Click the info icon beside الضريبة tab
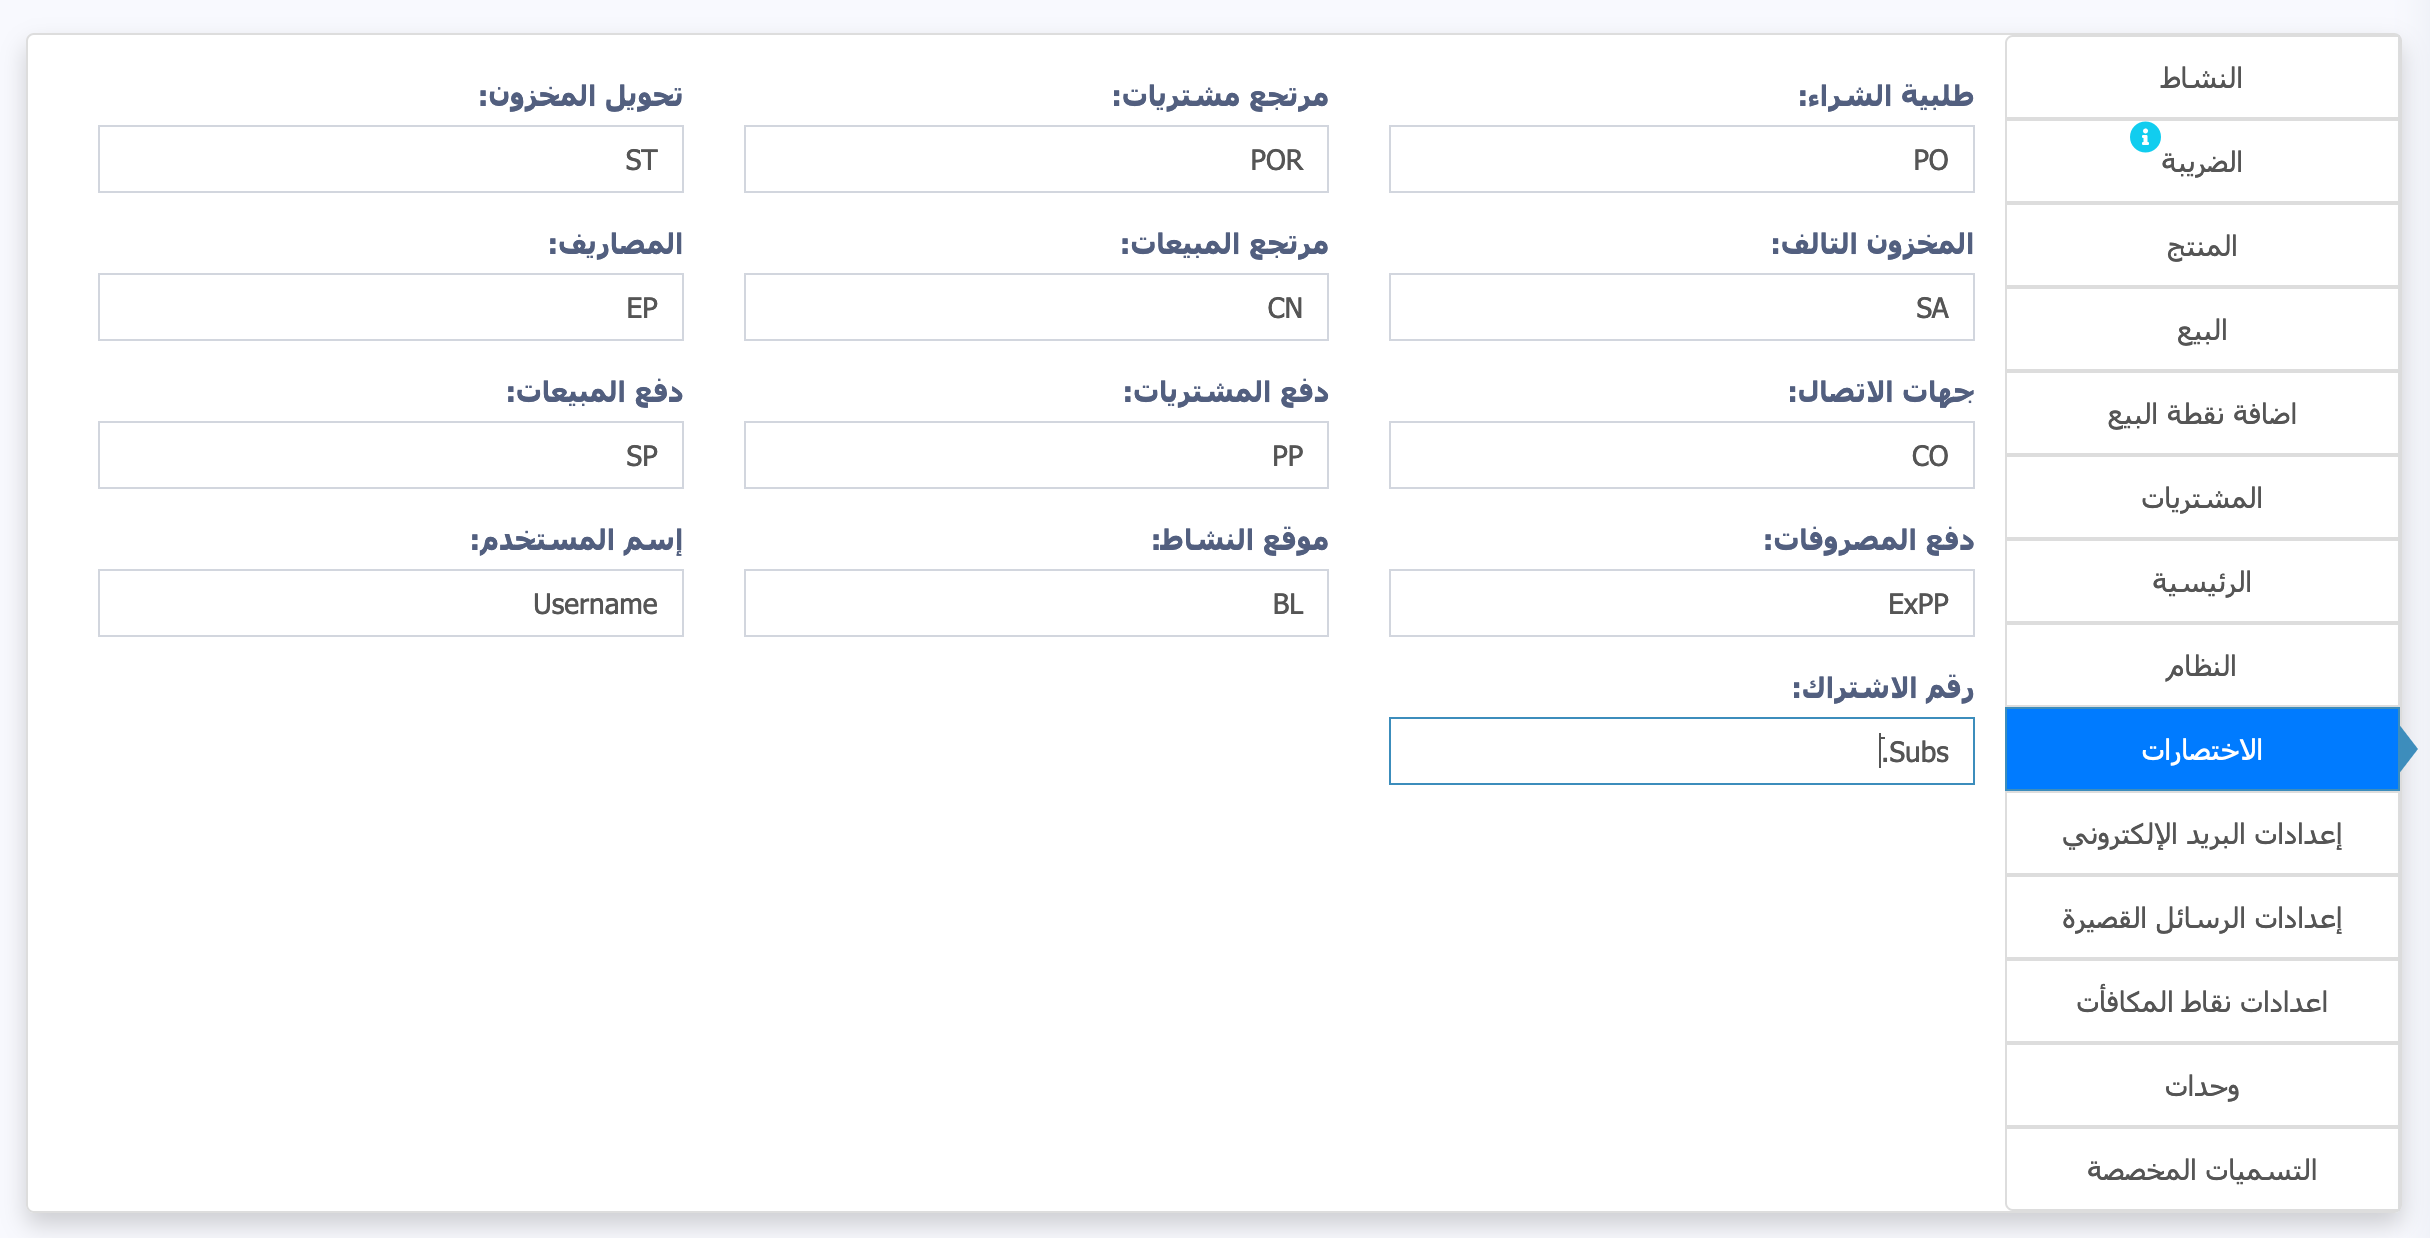The height and width of the screenshot is (1238, 2430). click(2144, 137)
